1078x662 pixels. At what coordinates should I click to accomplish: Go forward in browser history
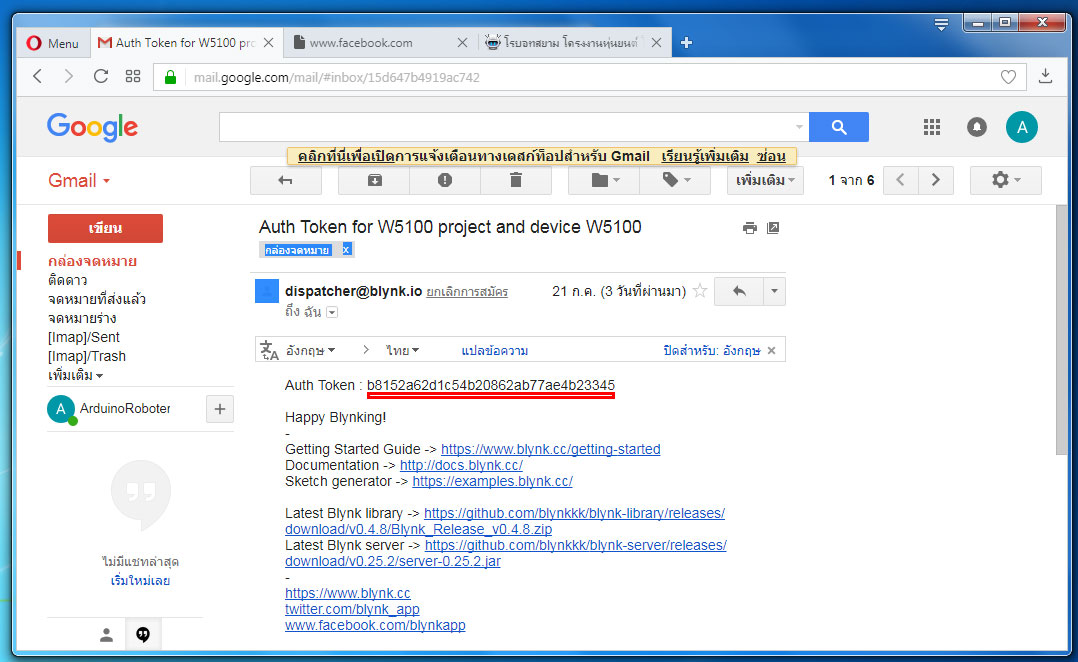(68, 76)
